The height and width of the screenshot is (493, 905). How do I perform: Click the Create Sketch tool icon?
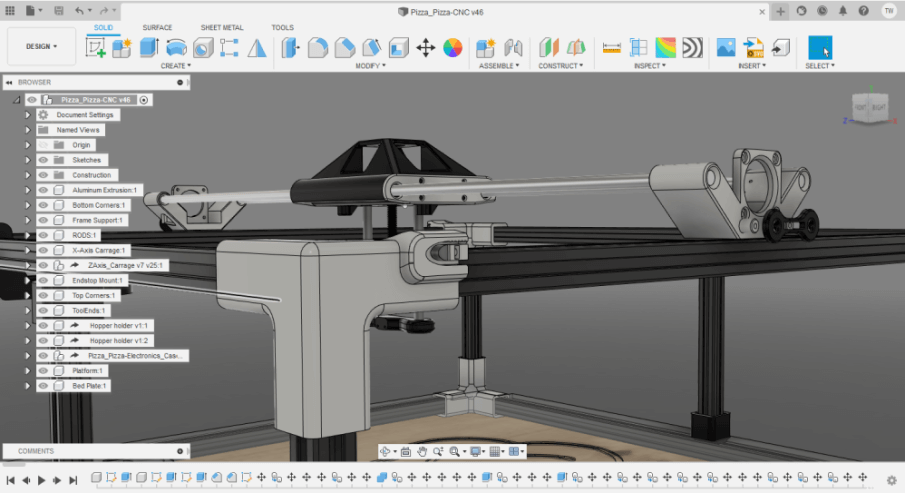[97, 47]
